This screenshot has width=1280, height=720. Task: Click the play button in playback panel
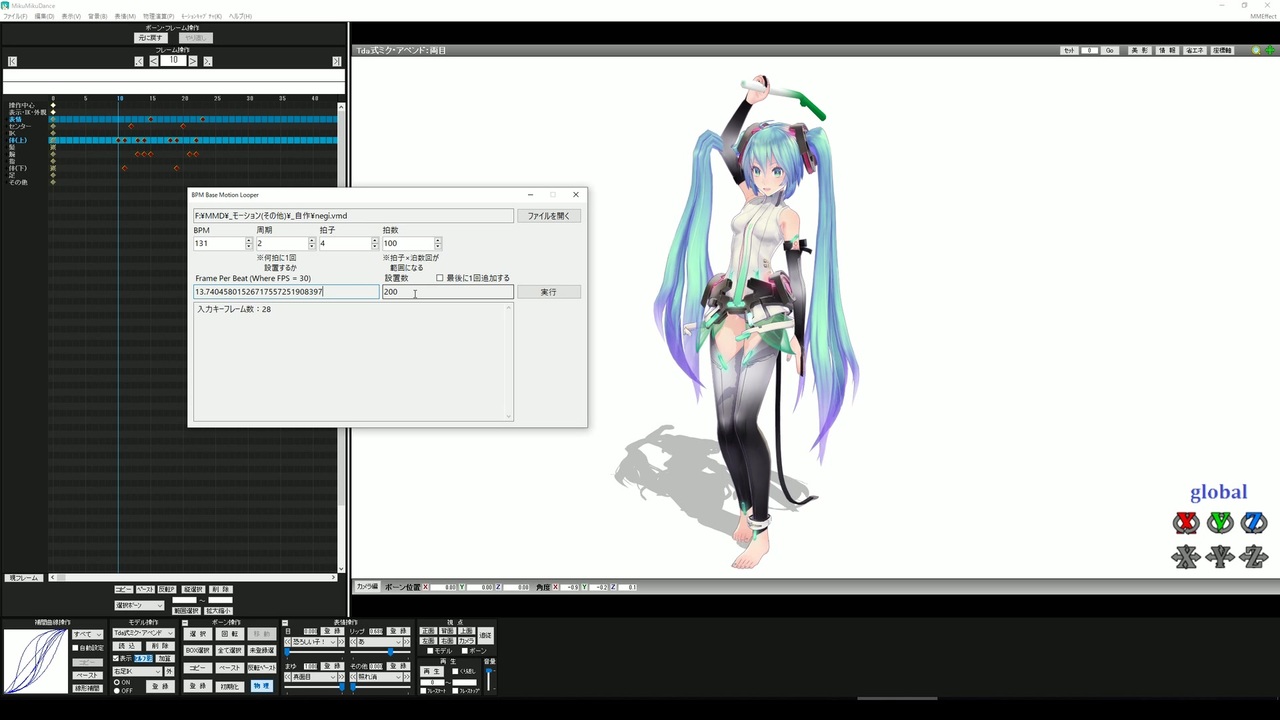[x=432, y=672]
